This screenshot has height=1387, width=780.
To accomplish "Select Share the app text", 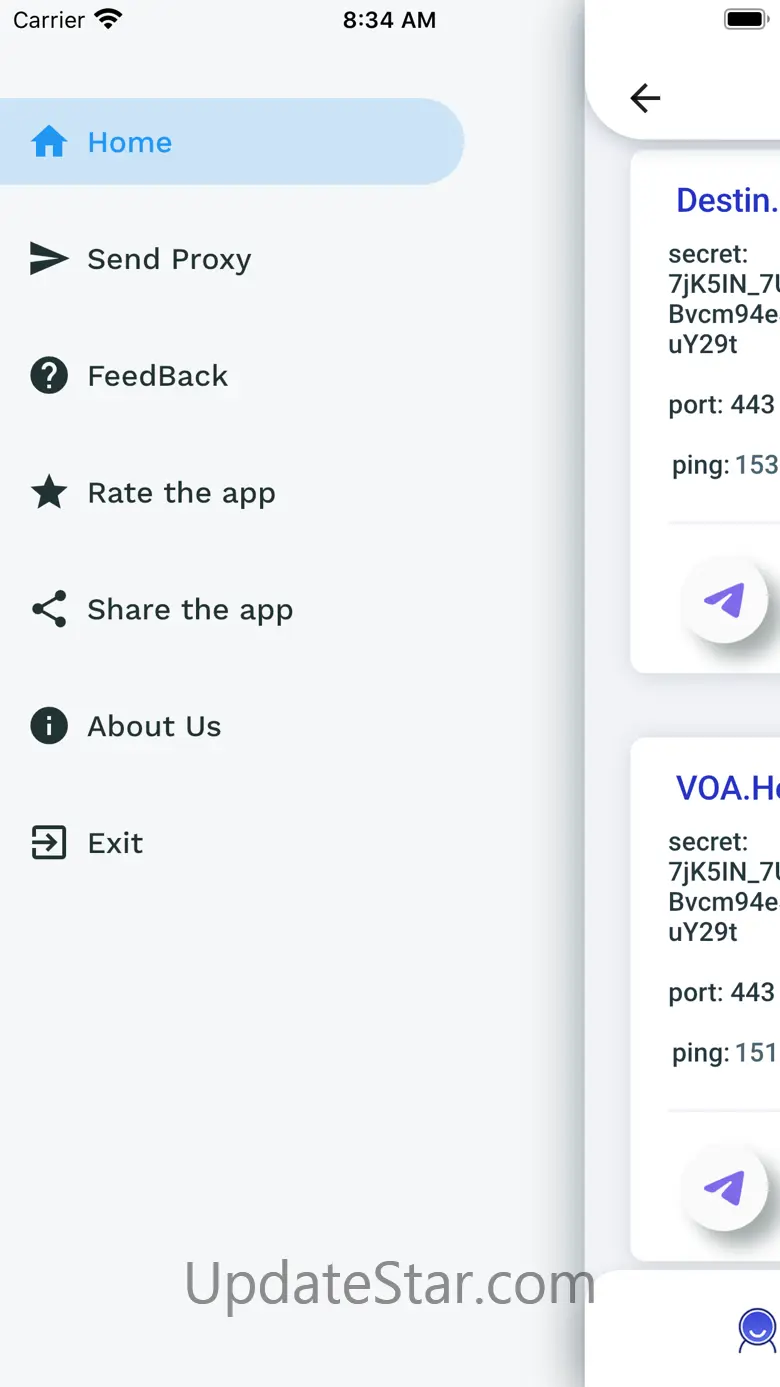I will pos(190,609).
